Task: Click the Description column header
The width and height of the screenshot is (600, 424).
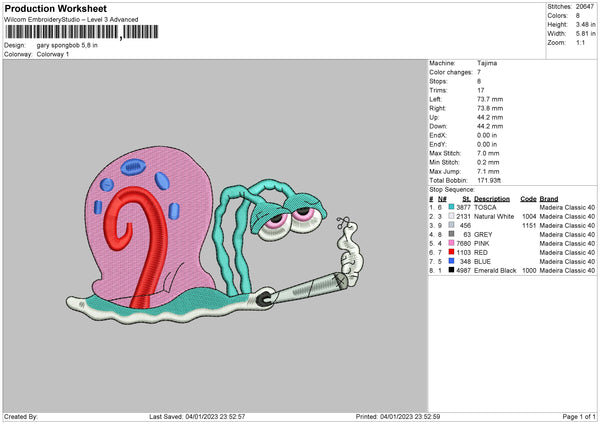Action: (x=492, y=199)
